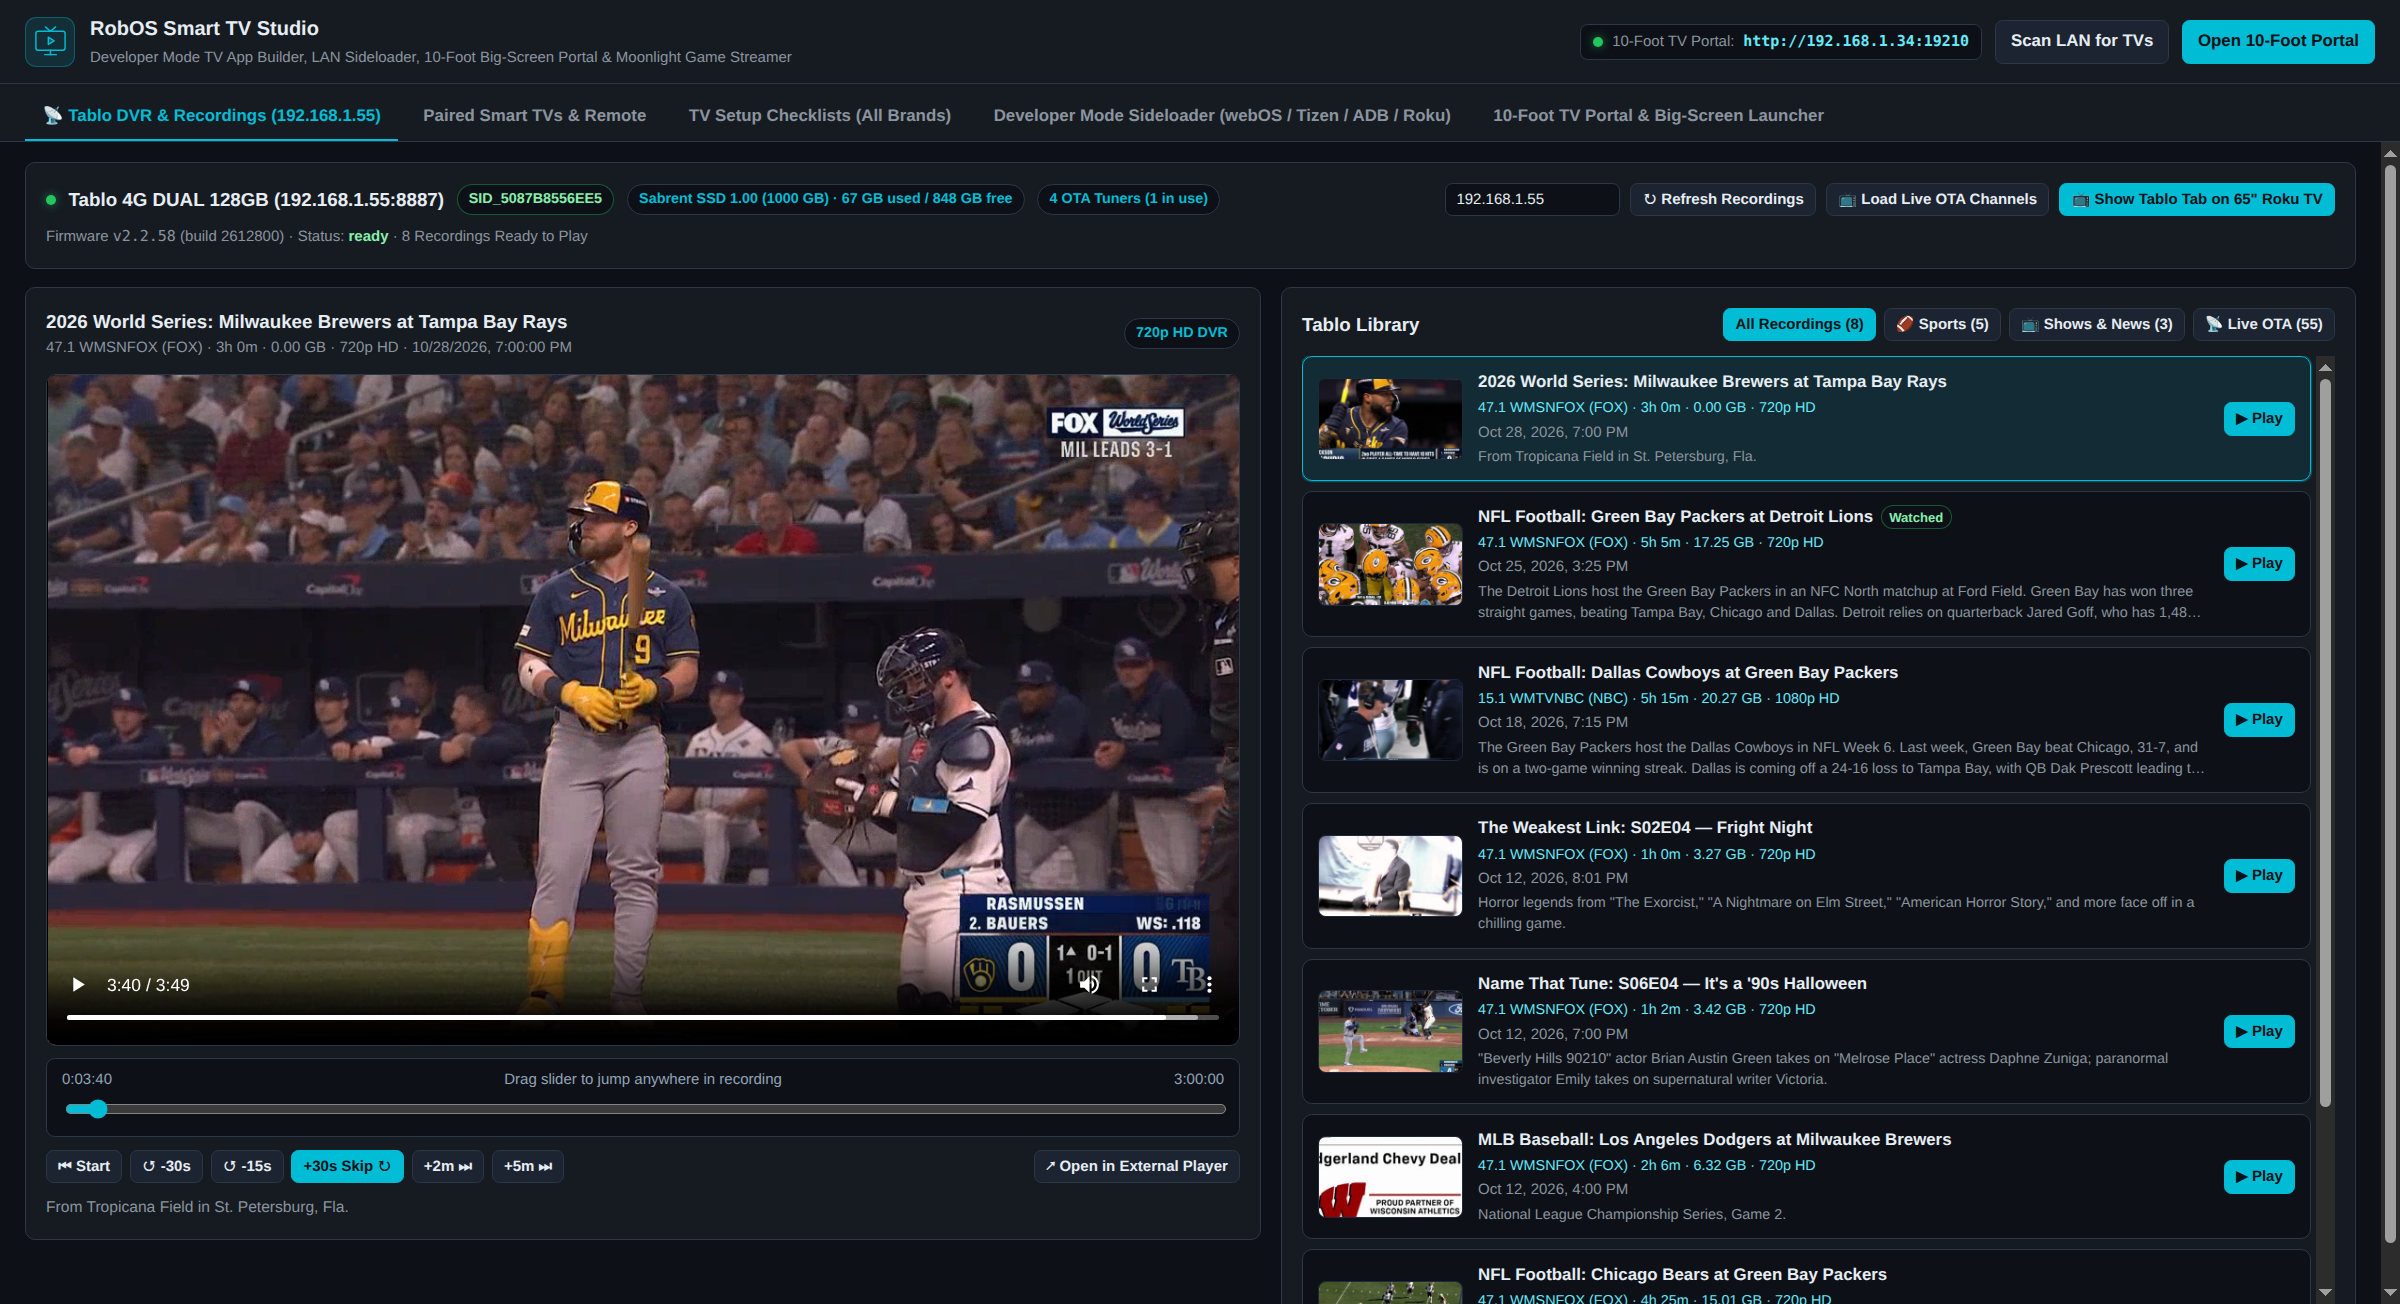Enter fullscreen in the video player
The image size is (2400, 1304).
(1149, 985)
